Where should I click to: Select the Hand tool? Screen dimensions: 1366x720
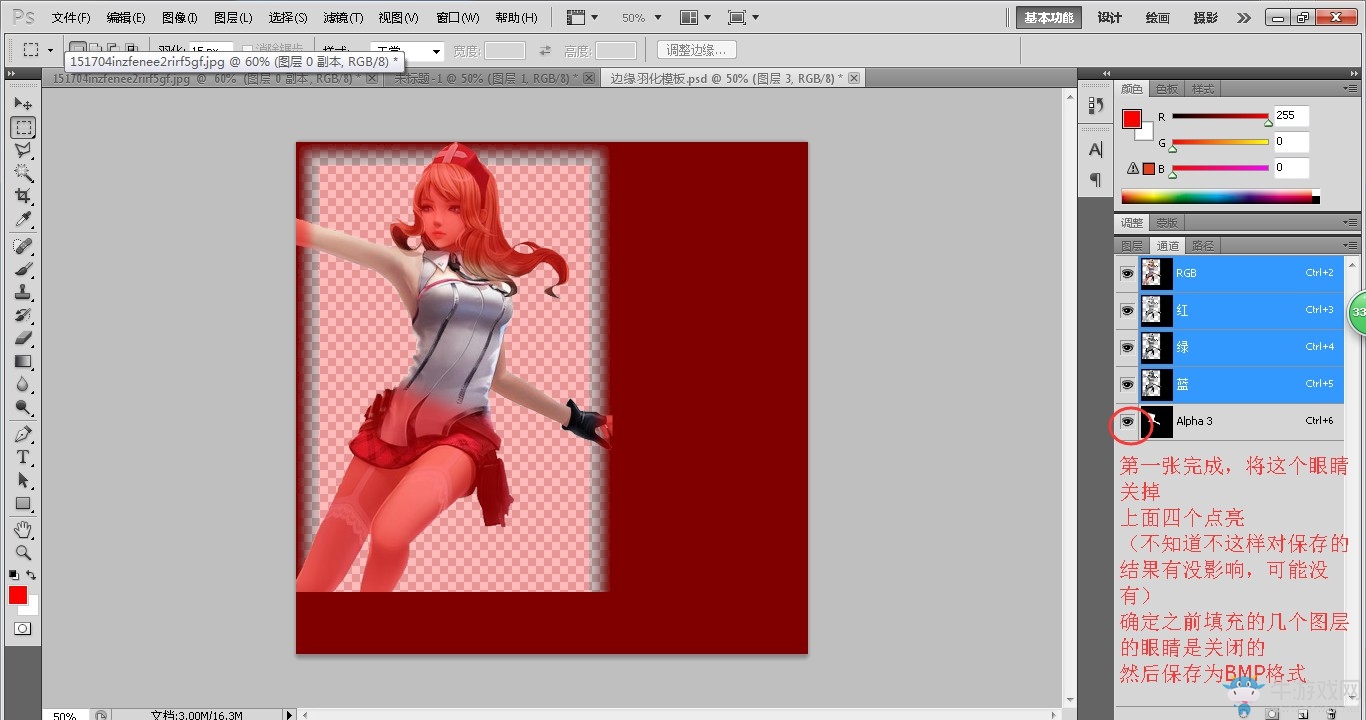pos(23,529)
